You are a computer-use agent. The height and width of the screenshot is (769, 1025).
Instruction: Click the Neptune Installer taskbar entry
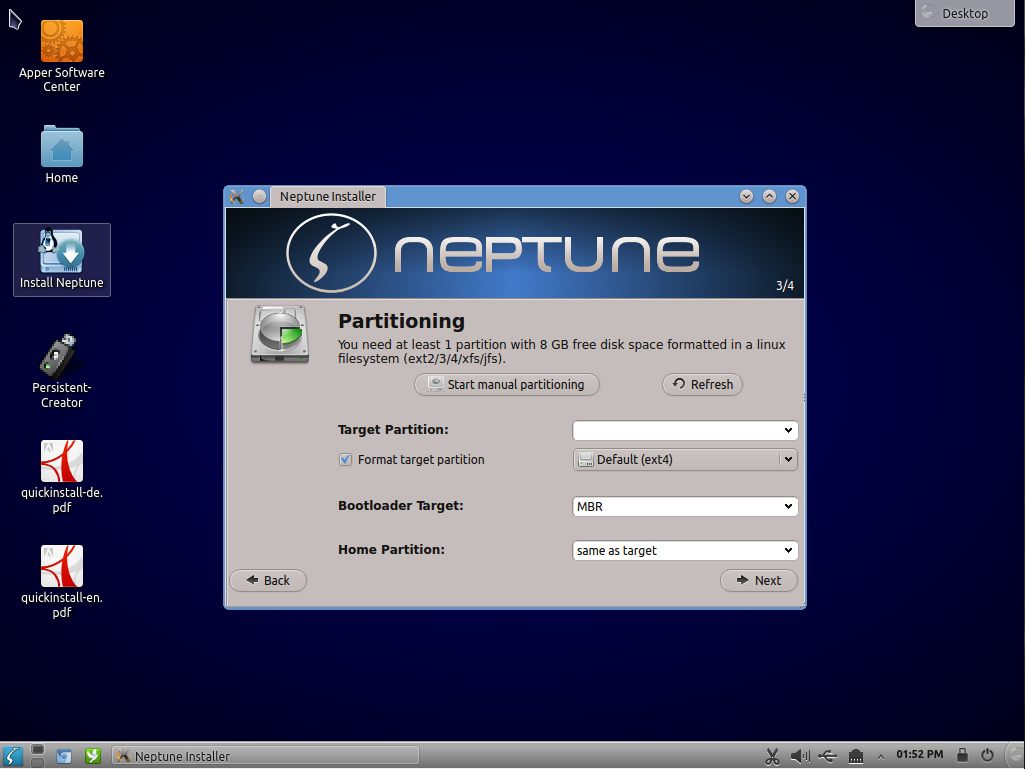click(x=265, y=756)
